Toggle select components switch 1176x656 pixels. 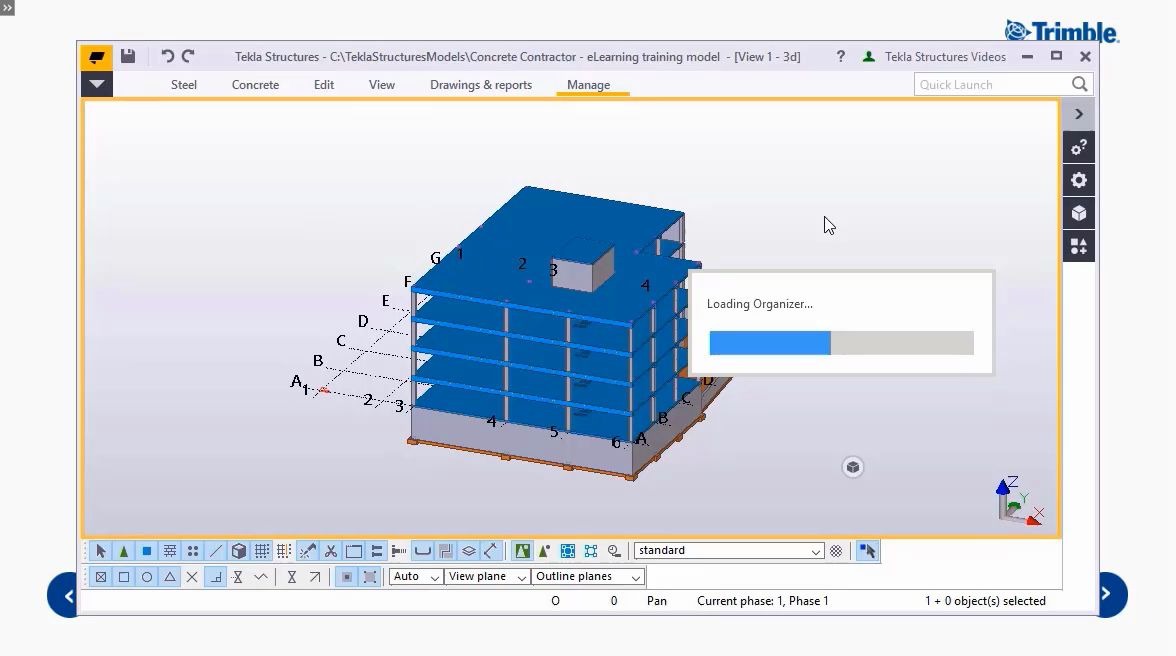(523, 551)
